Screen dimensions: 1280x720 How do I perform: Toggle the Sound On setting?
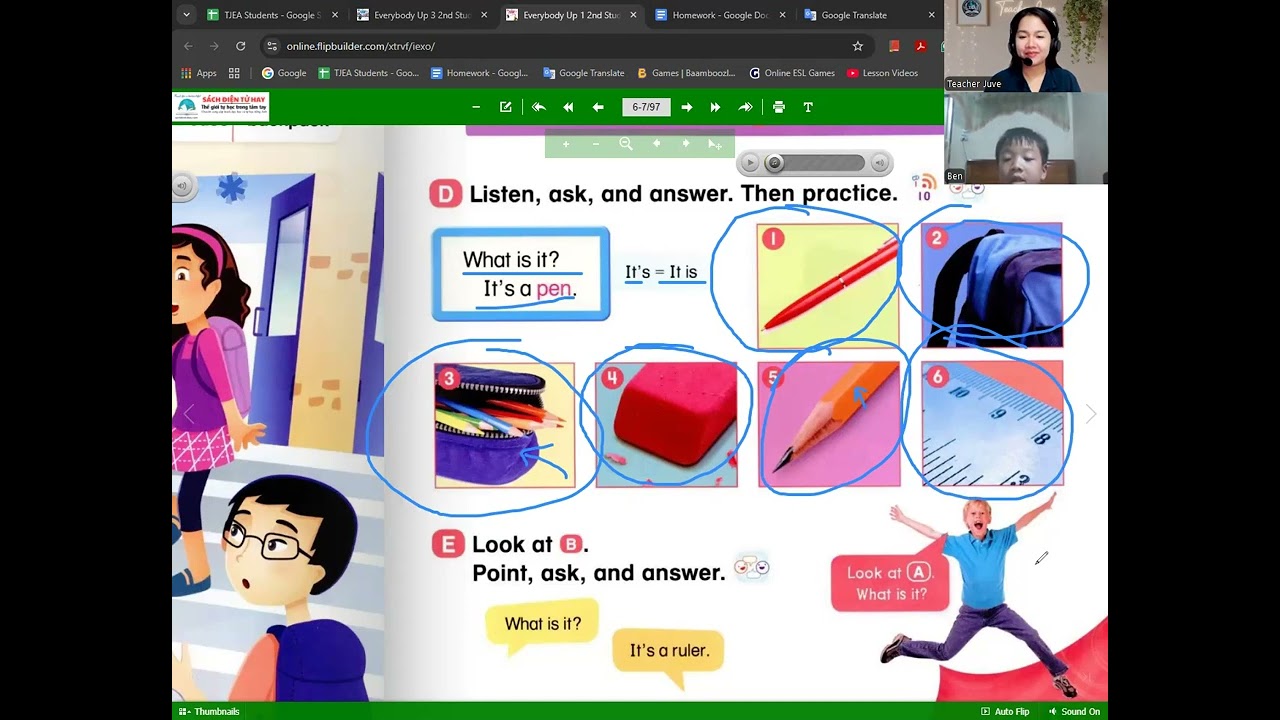(x=1074, y=712)
